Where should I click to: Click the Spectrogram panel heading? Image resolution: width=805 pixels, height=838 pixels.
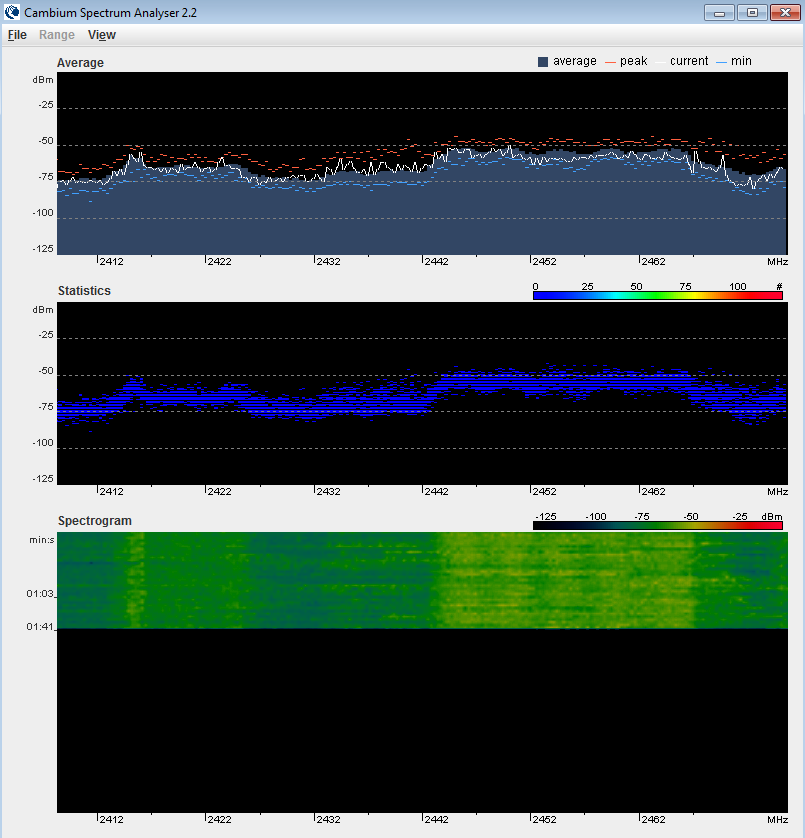(94, 521)
